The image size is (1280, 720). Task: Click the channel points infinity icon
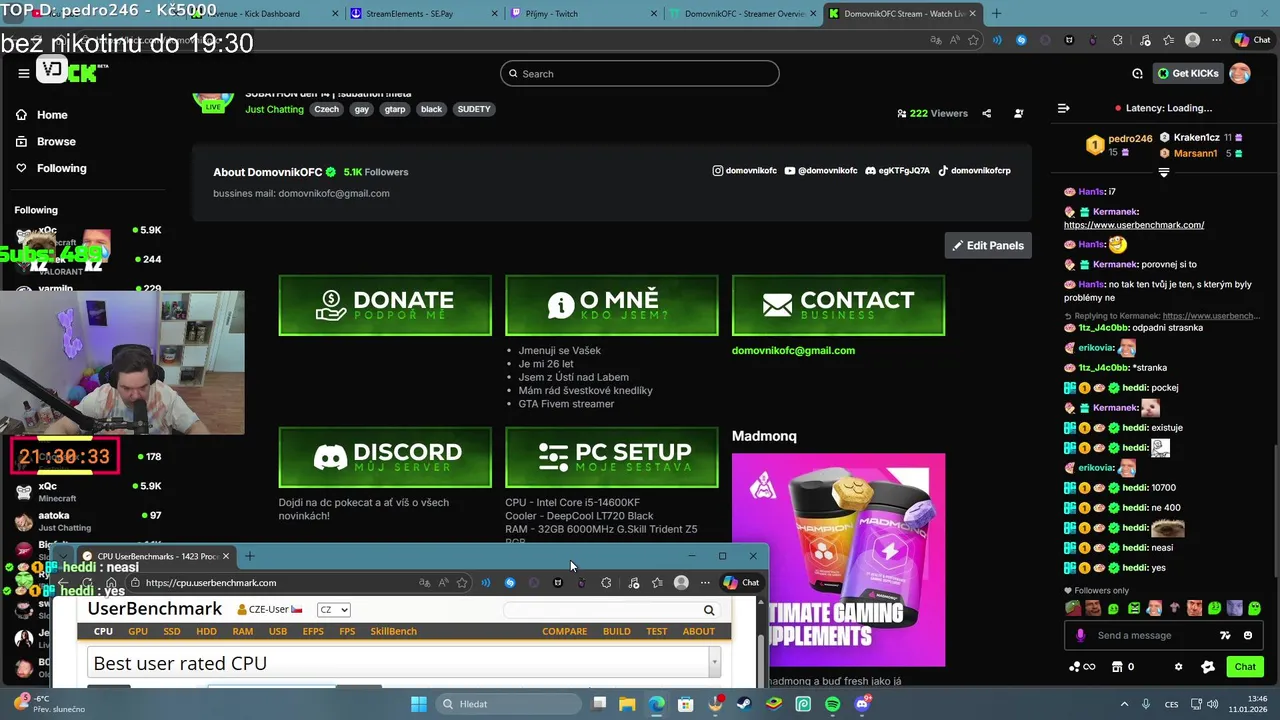point(1082,667)
